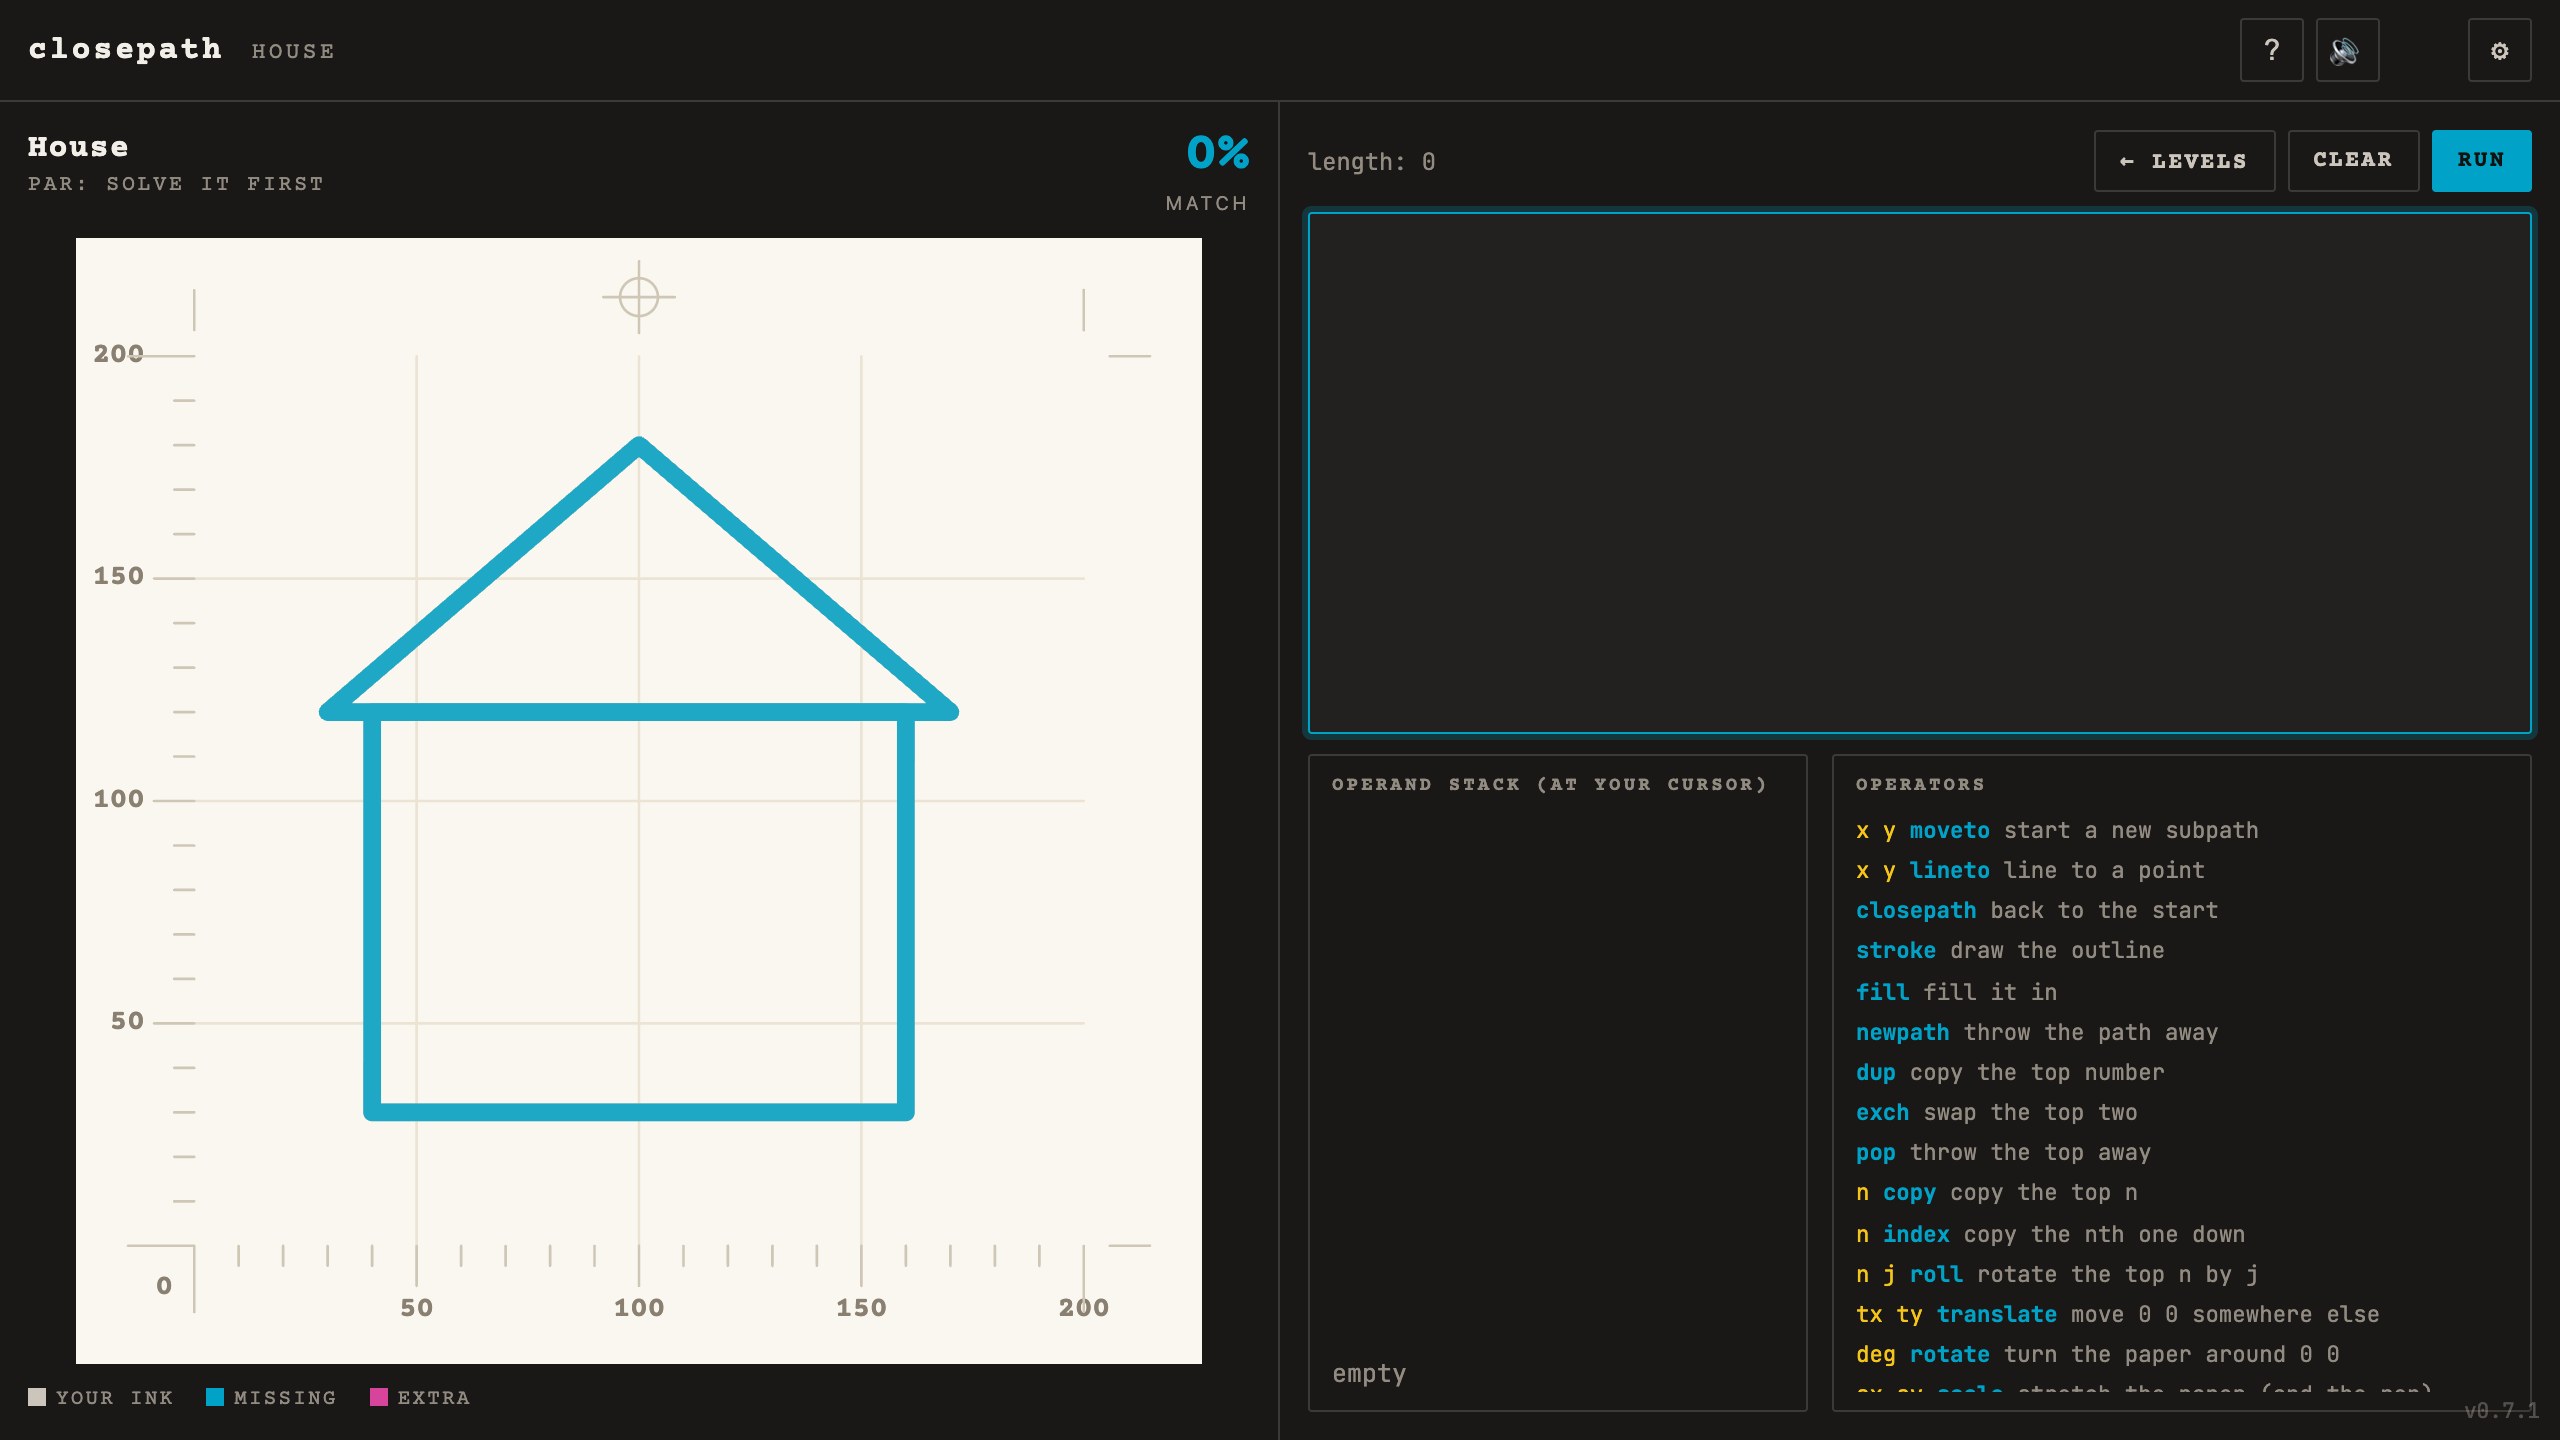Click the Missing blue legend swatch
Image resolution: width=2560 pixels, height=1440 pixels.
coord(215,1397)
